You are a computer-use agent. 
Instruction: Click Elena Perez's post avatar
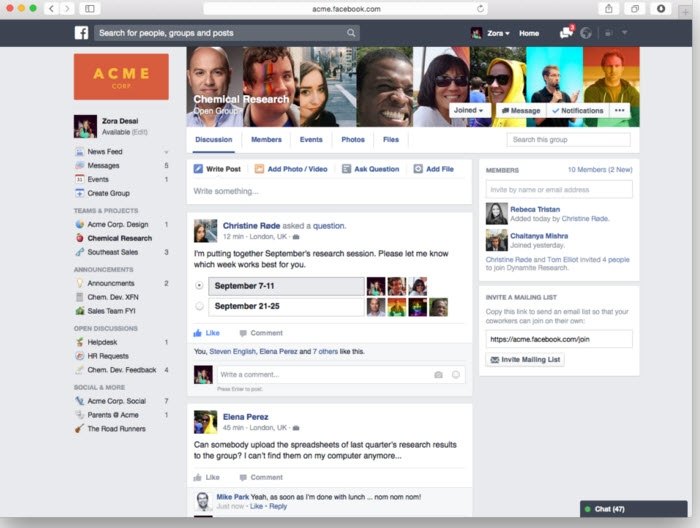205,422
